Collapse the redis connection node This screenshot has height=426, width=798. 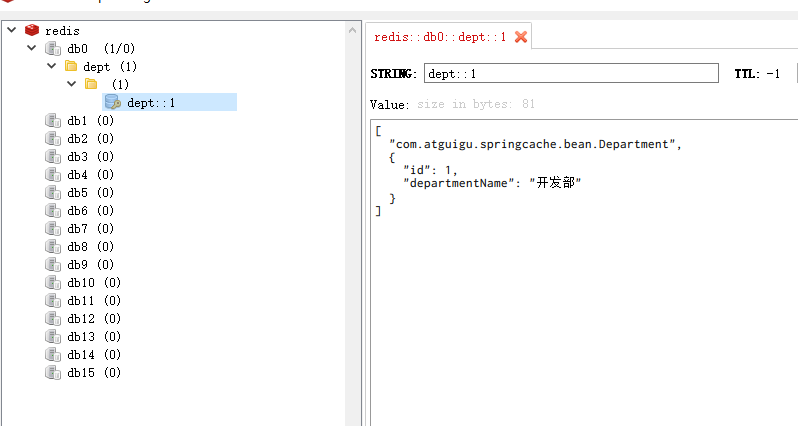12,30
